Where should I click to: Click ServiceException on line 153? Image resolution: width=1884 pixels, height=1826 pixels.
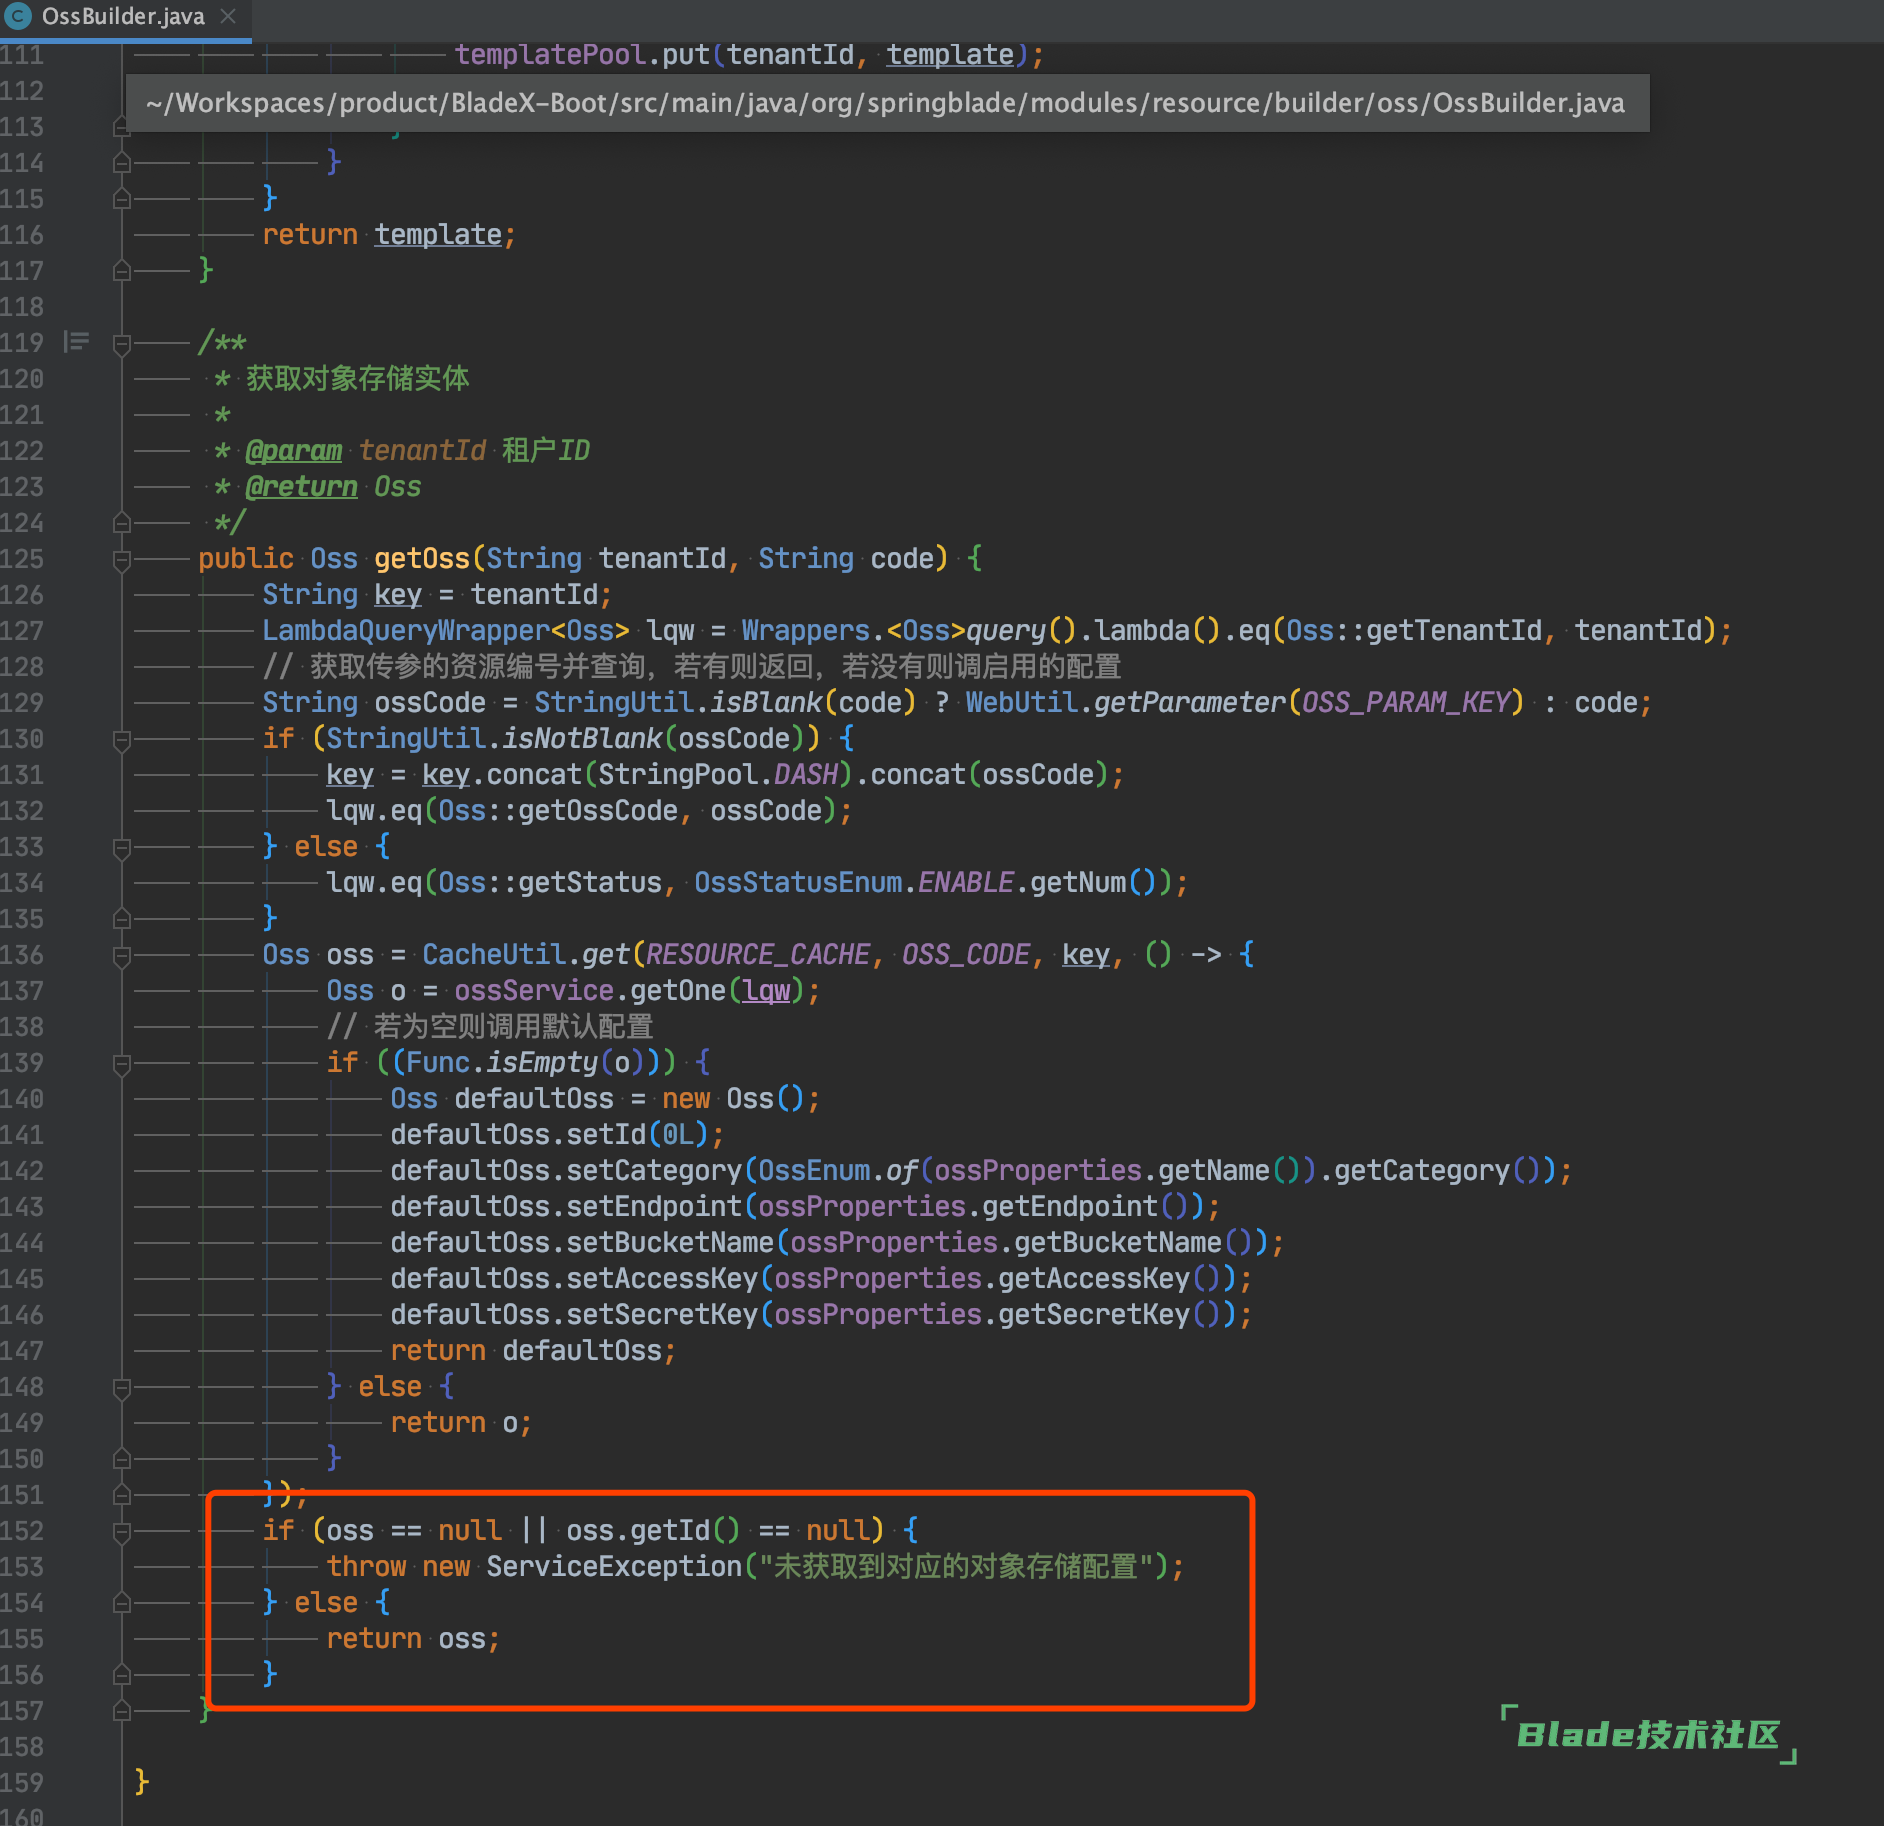614,1567
